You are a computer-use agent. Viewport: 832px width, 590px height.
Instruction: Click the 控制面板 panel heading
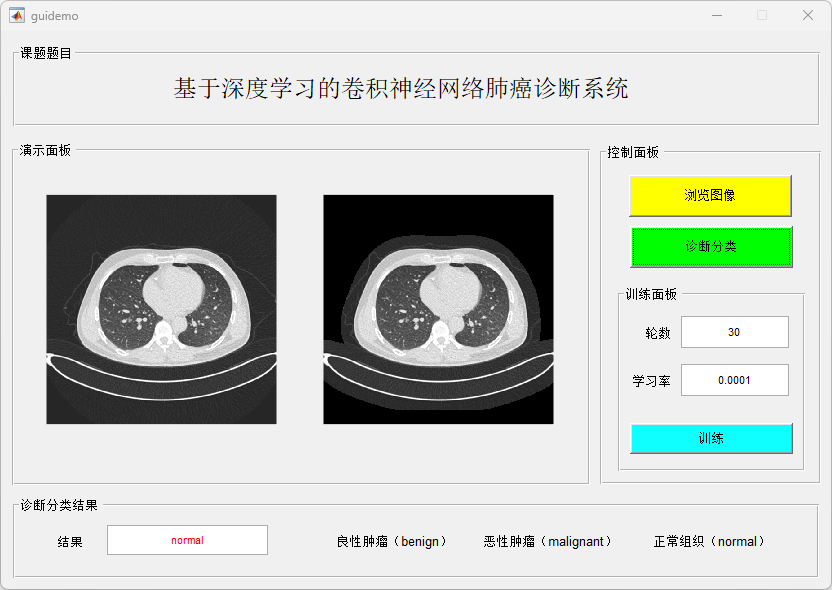[633, 152]
